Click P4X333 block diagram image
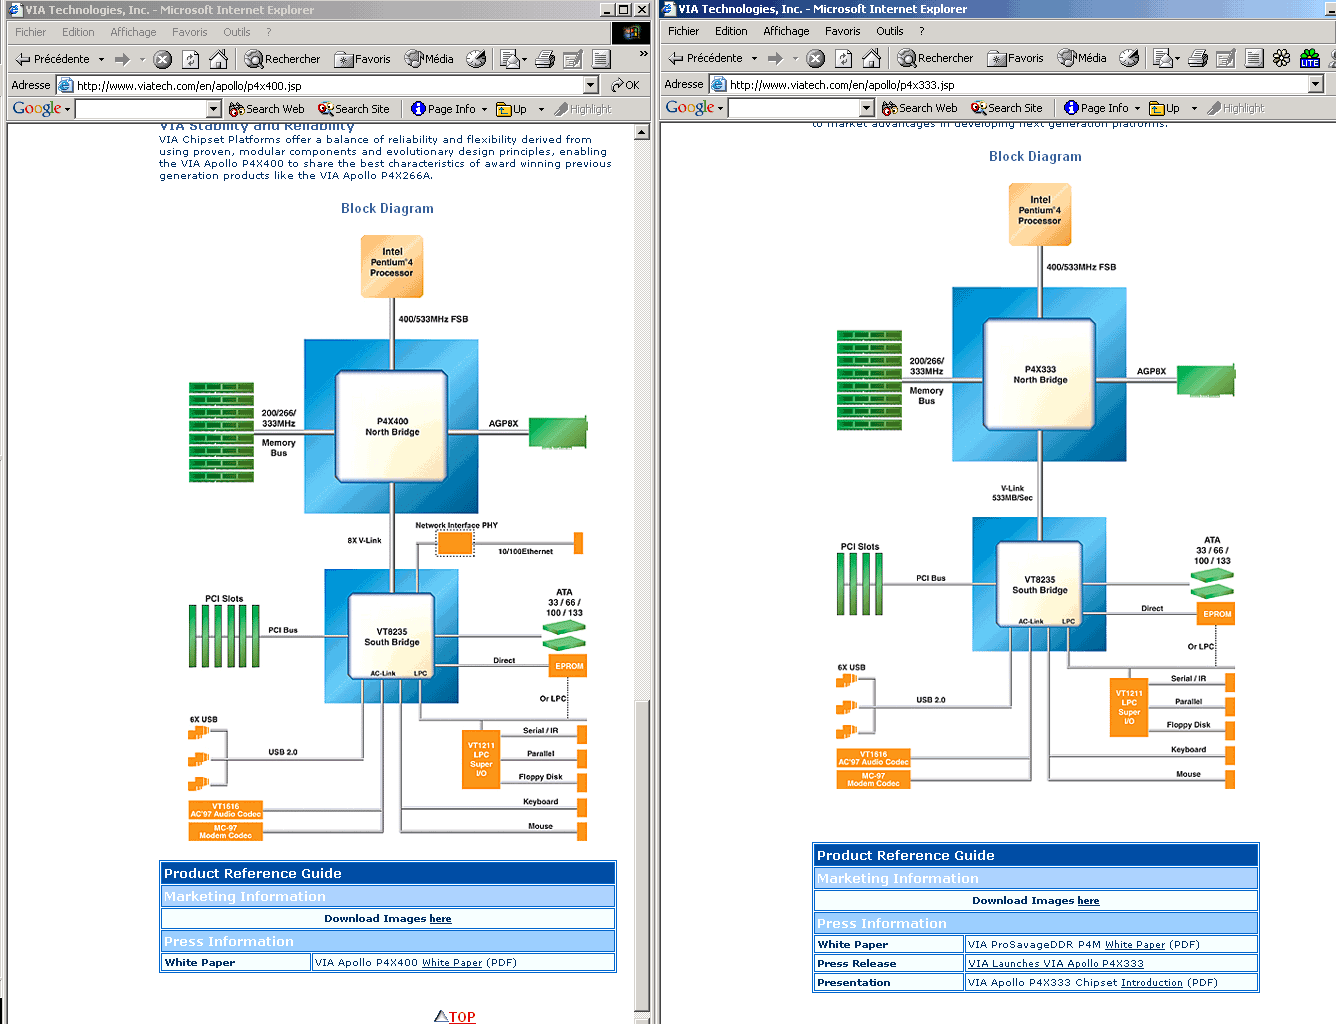 click(x=1036, y=487)
